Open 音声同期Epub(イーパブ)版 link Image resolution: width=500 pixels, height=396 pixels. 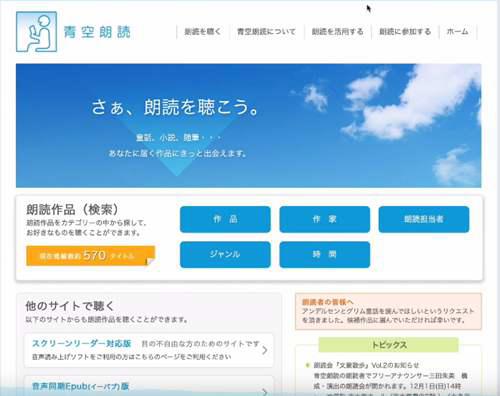click(x=81, y=386)
